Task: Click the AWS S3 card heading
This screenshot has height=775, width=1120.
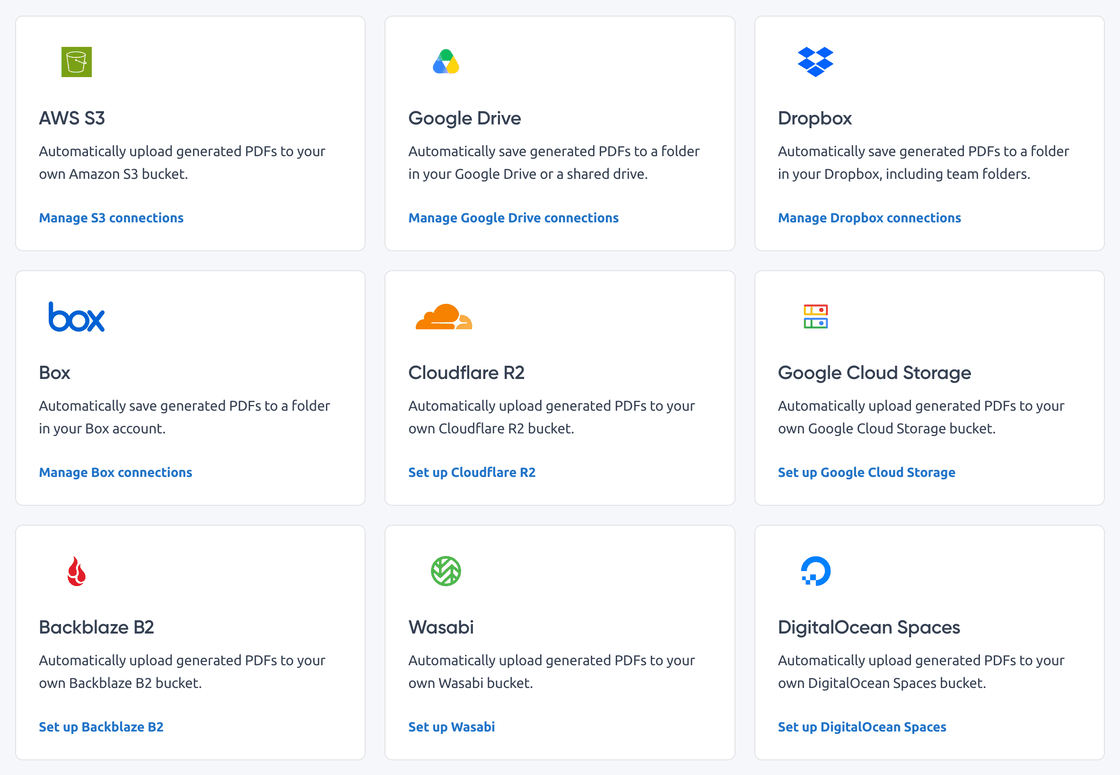Action: click(x=71, y=118)
